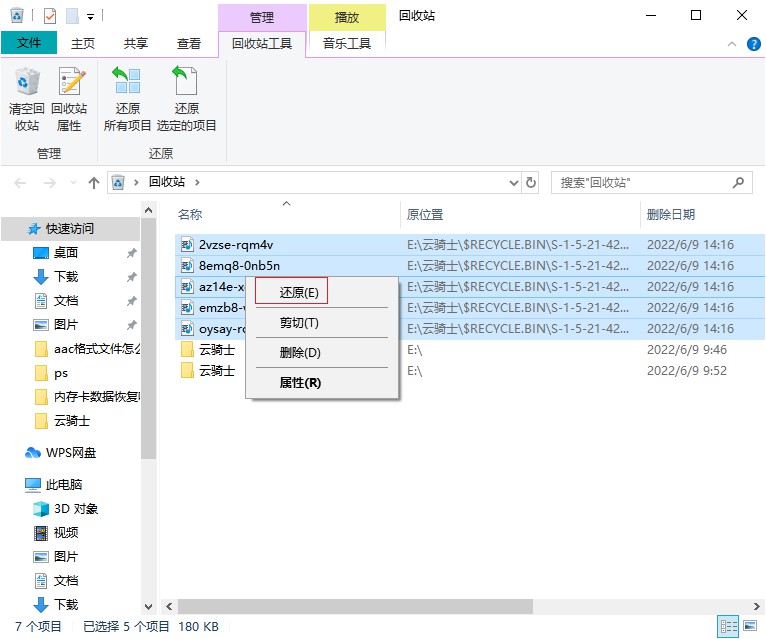Click the audio file icon of oysay
766x639 pixels.
[x=187, y=329]
